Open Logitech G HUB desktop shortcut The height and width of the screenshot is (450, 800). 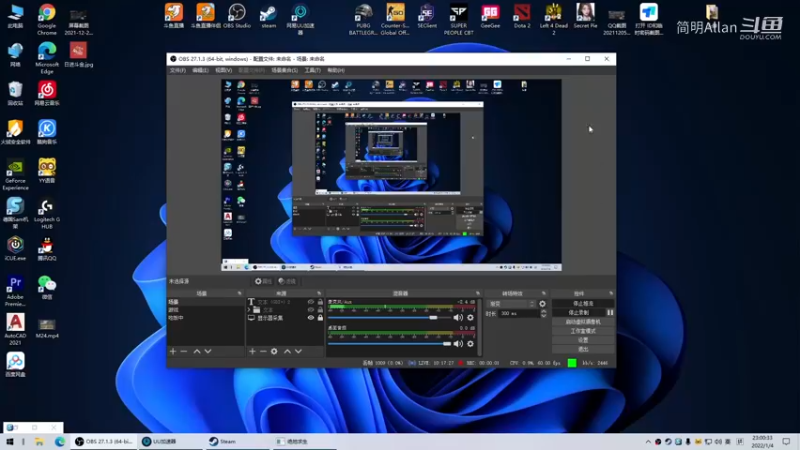pos(47,214)
